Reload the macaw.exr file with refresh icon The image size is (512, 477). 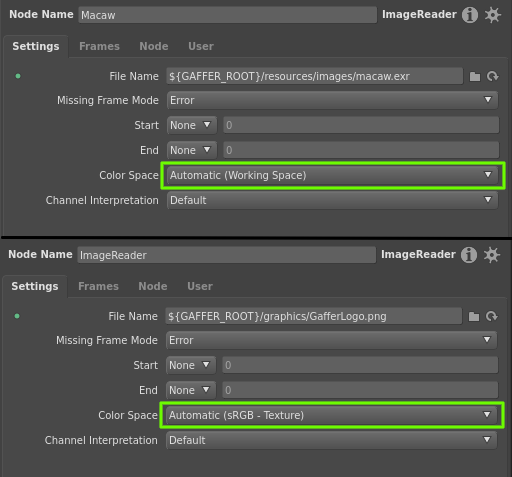point(492,77)
